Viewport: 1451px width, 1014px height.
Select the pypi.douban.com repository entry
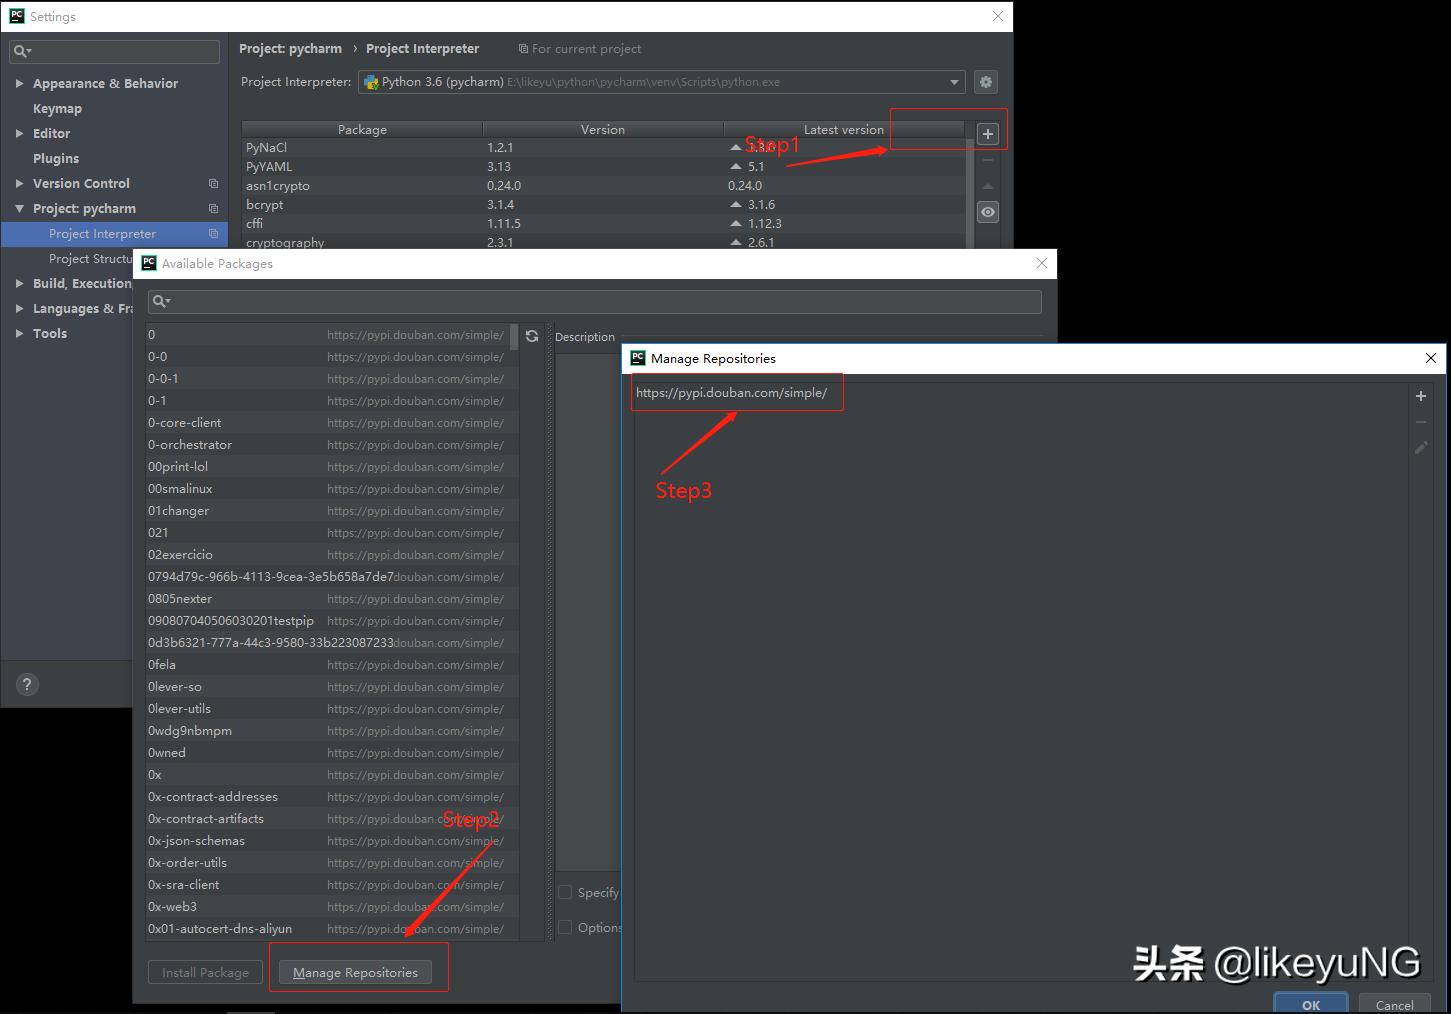pyautogui.click(x=732, y=392)
